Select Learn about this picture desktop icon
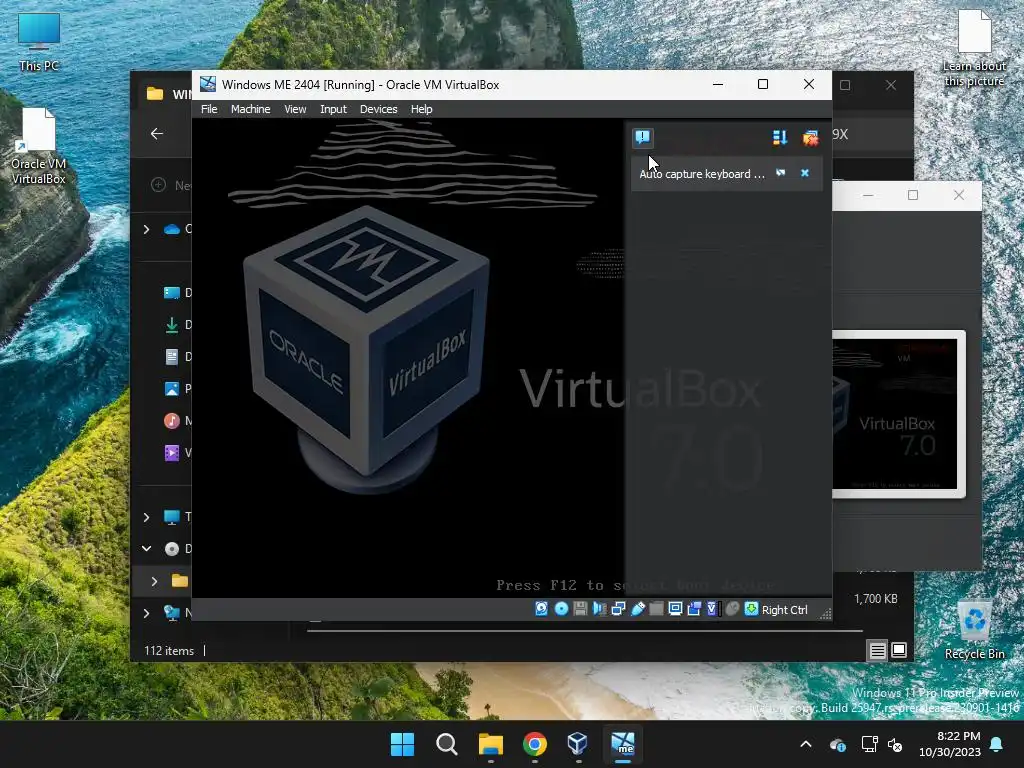 tap(974, 48)
